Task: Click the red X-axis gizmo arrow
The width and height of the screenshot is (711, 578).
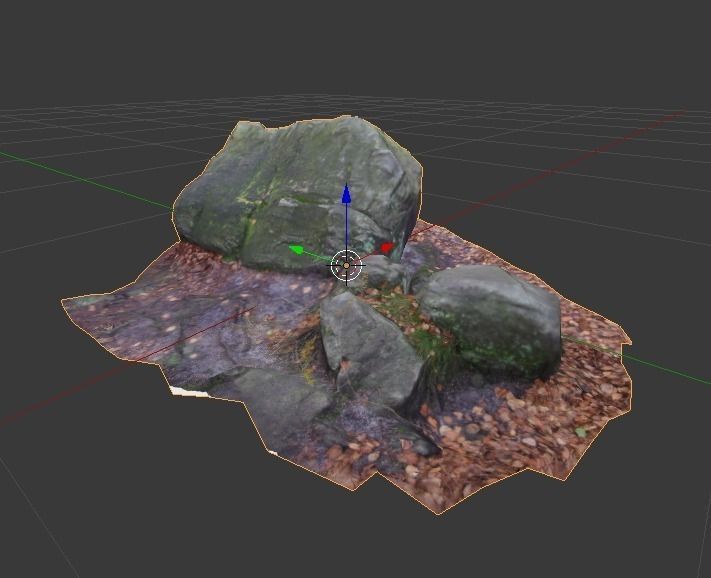Action: 387,248
